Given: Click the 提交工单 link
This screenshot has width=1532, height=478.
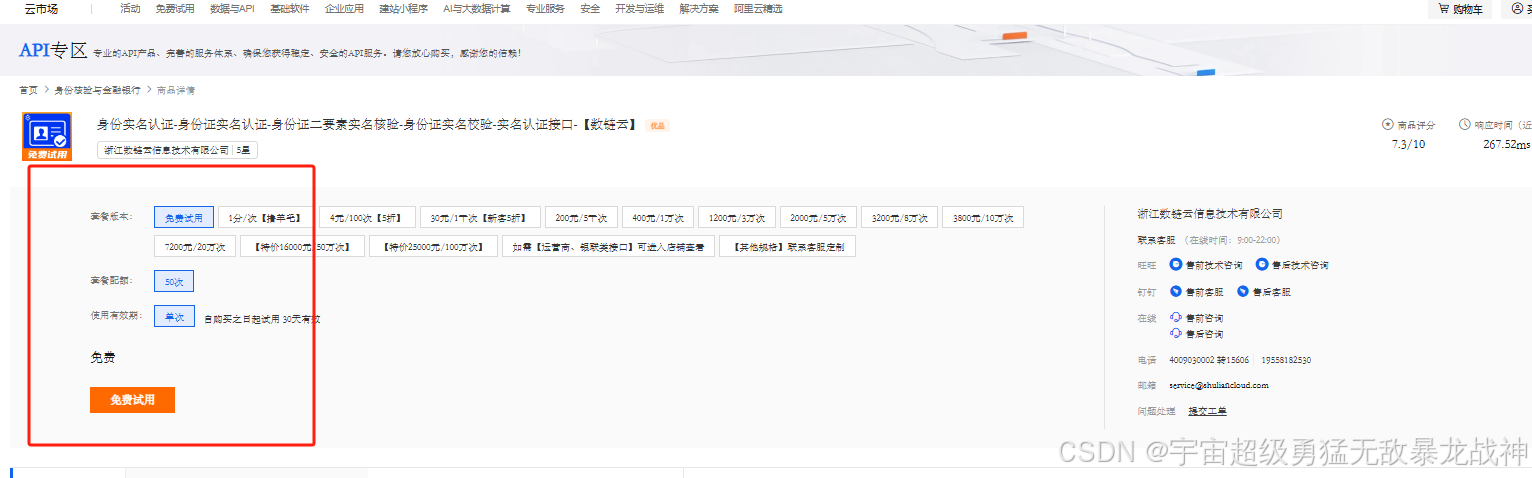Looking at the screenshot, I should 1206,411.
